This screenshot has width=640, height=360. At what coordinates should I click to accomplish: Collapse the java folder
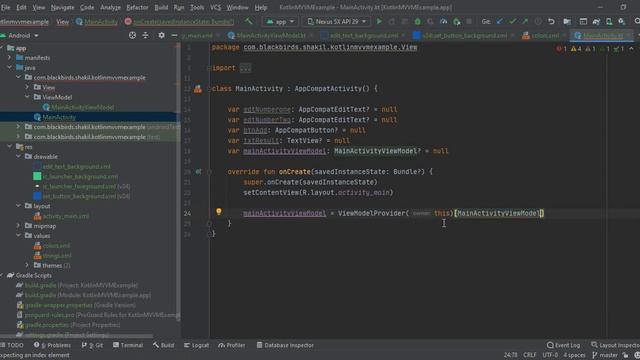point(10,67)
